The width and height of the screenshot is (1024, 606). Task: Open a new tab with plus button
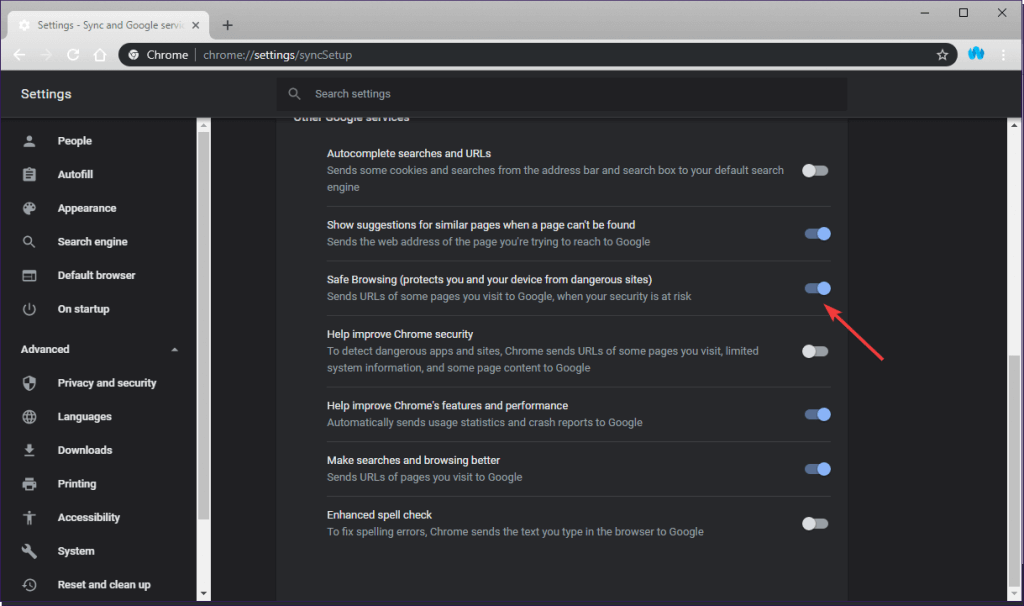click(x=227, y=25)
